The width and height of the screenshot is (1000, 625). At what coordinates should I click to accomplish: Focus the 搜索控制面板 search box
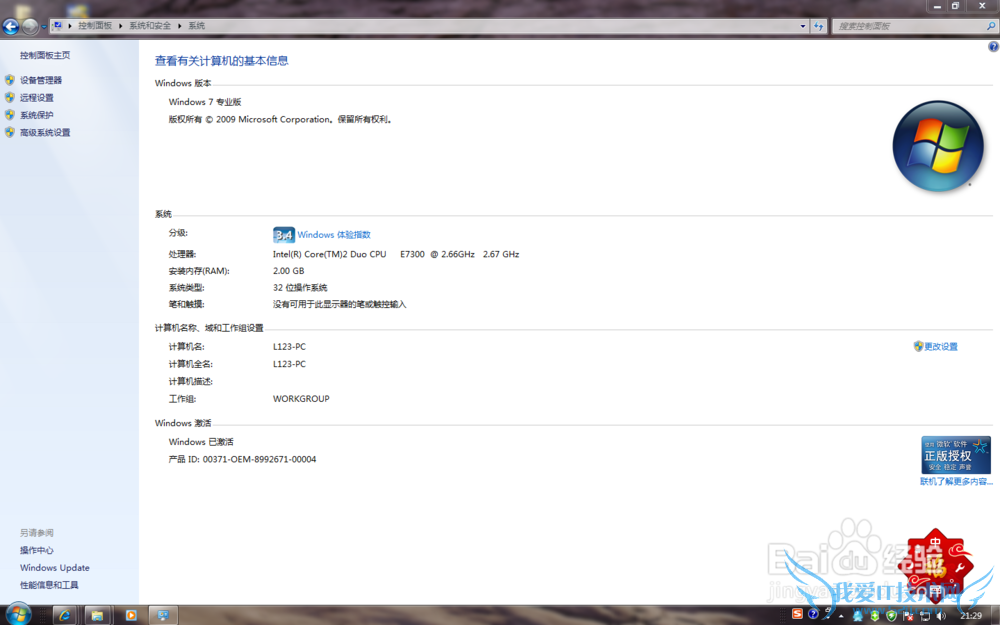coord(908,26)
